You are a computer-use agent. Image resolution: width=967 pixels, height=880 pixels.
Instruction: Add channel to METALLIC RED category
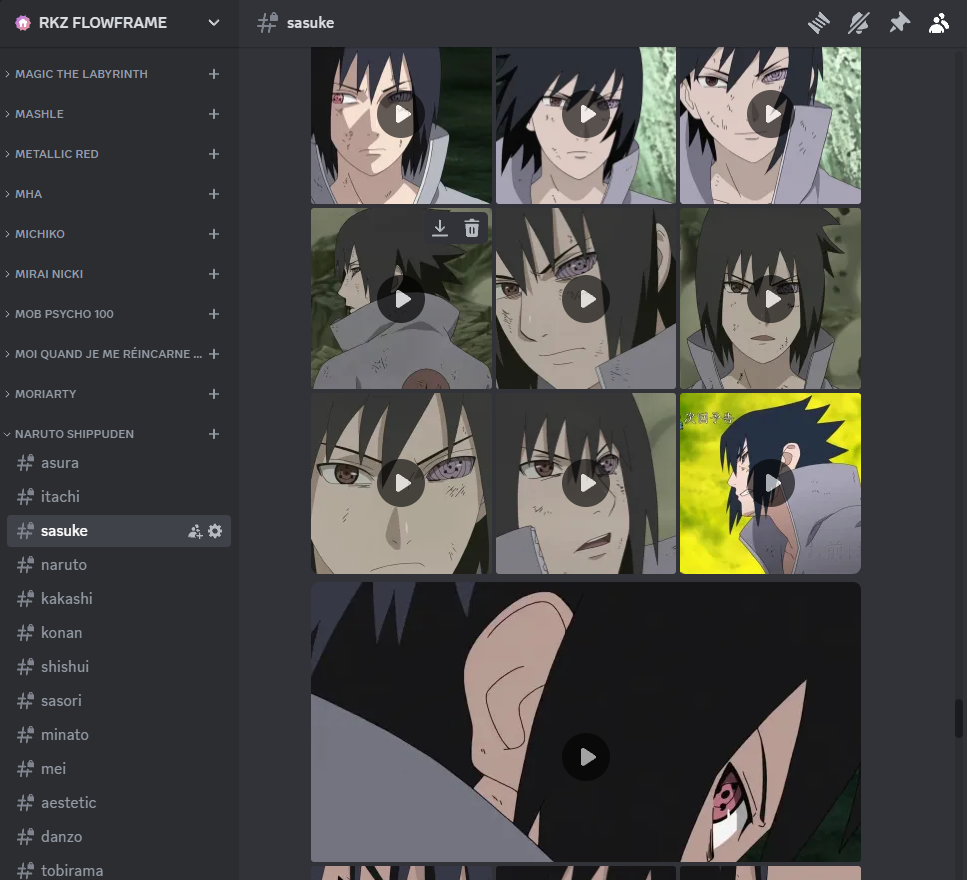[x=214, y=154]
